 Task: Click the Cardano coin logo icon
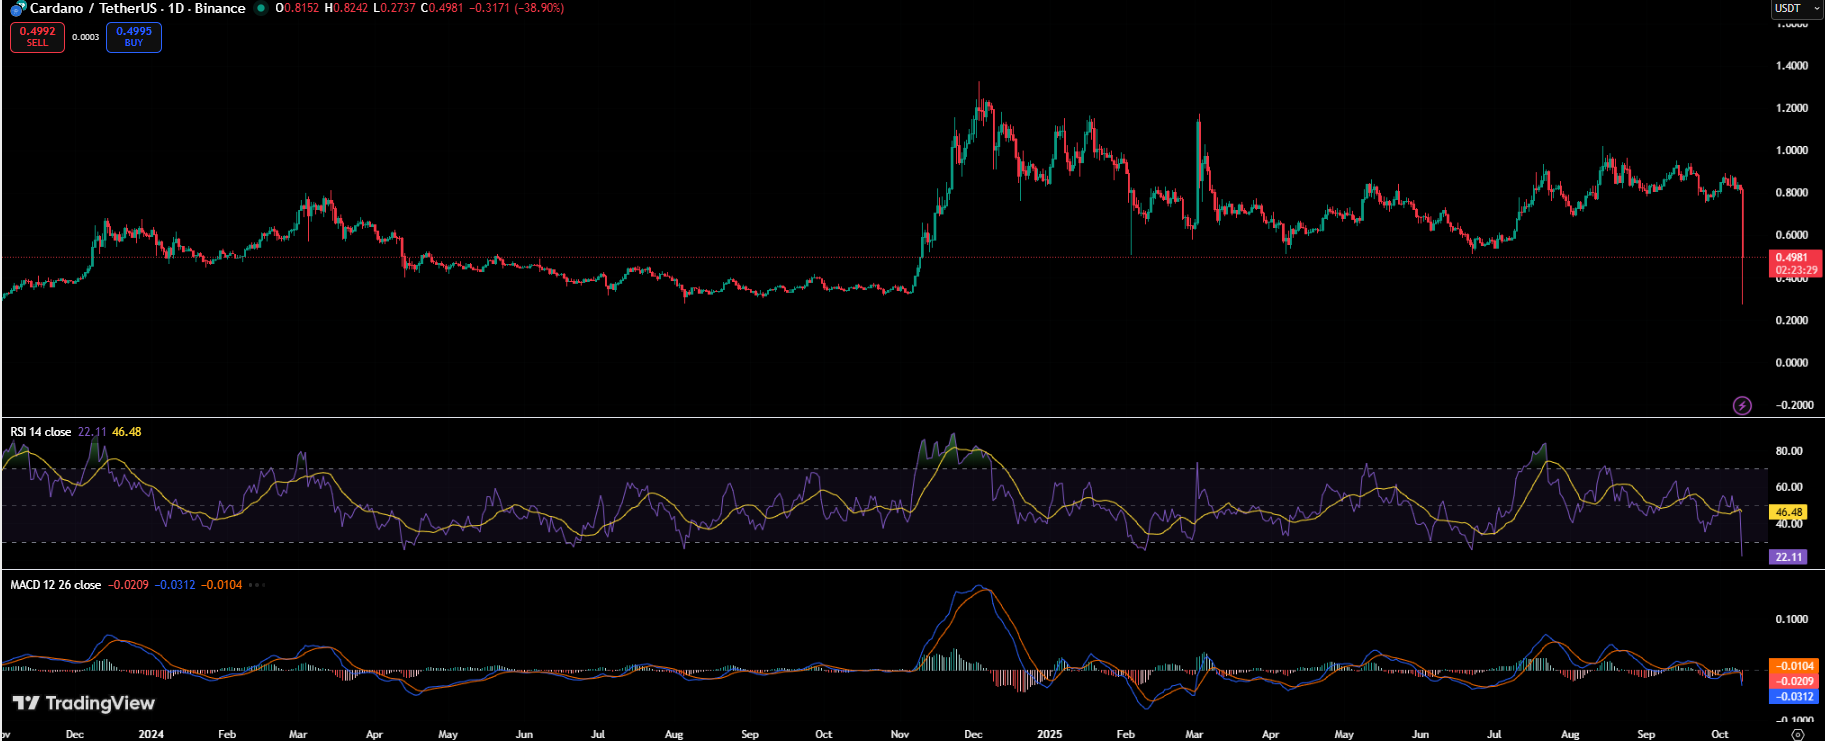coord(17,9)
